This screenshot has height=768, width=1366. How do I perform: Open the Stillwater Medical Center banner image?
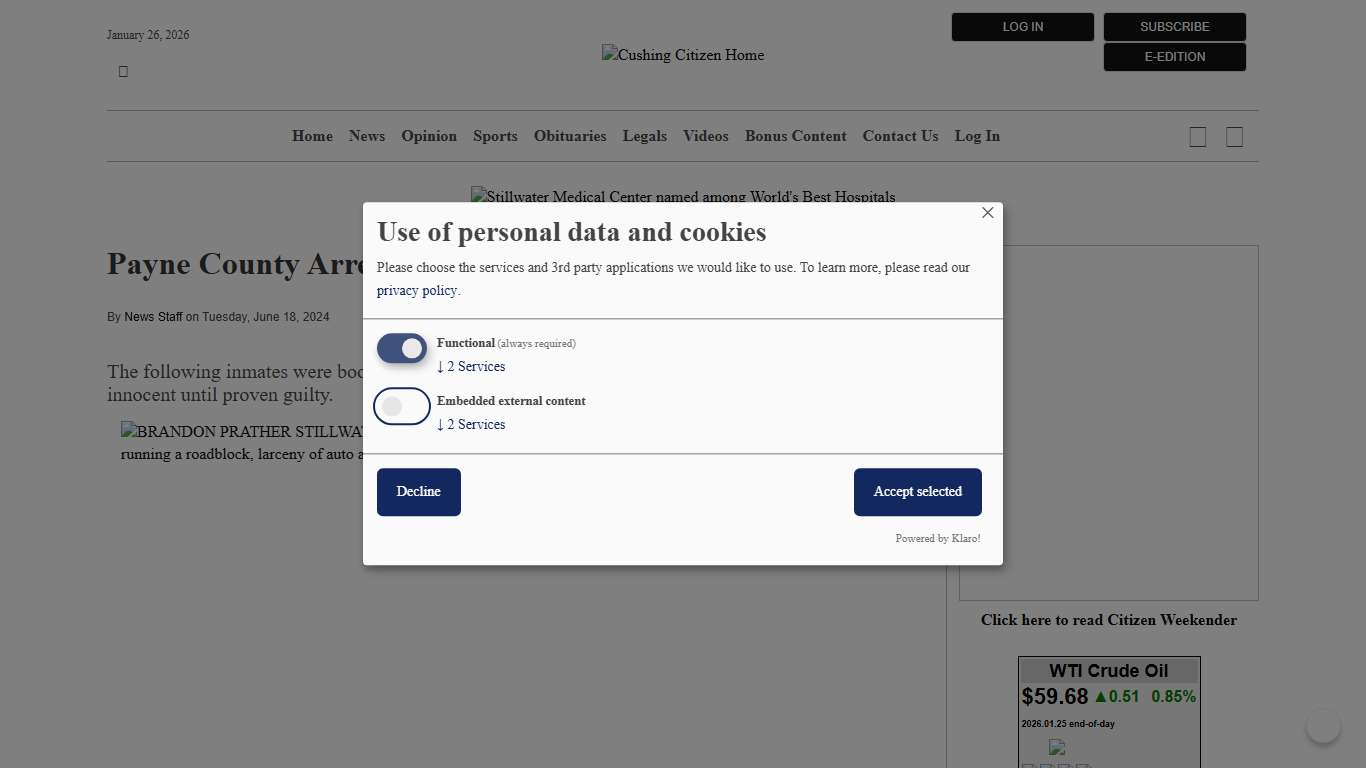click(683, 197)
